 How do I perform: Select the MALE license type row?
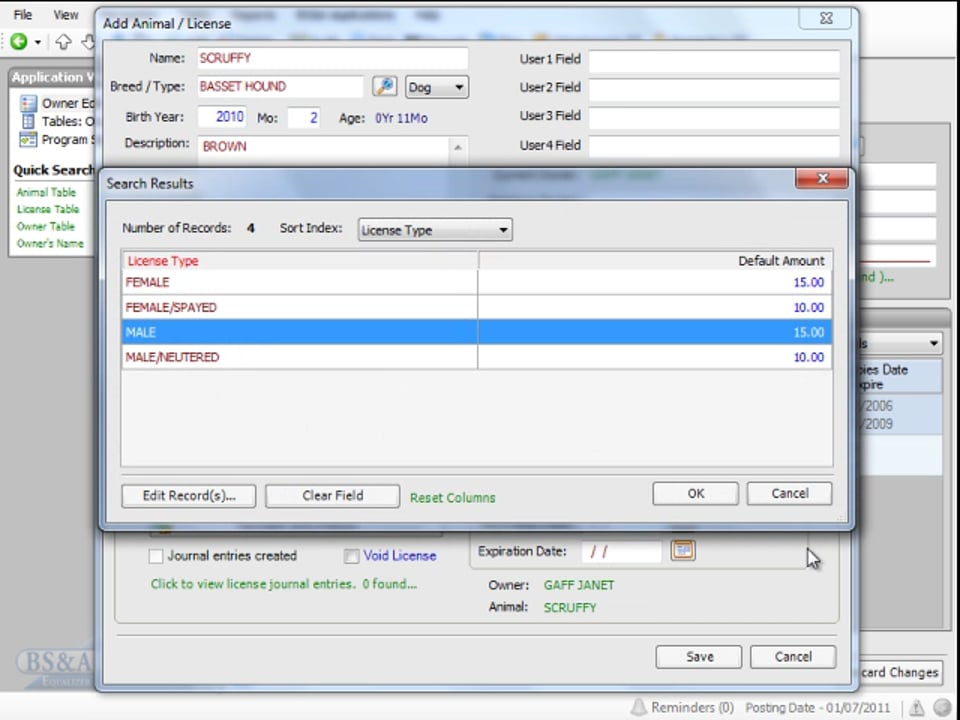pyautogui.click(x=476, y=332)
